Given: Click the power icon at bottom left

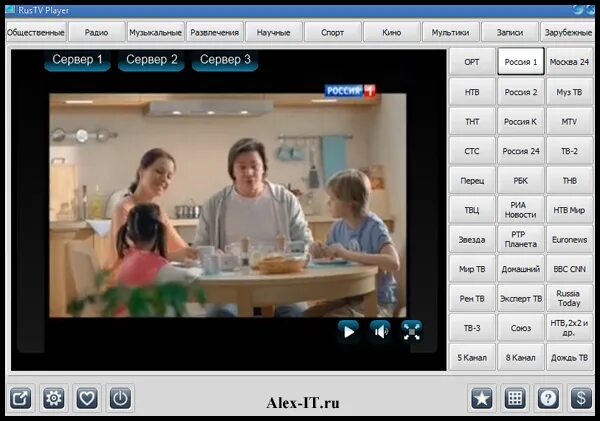Looking at the screenshot, I should tap(120, 398).
